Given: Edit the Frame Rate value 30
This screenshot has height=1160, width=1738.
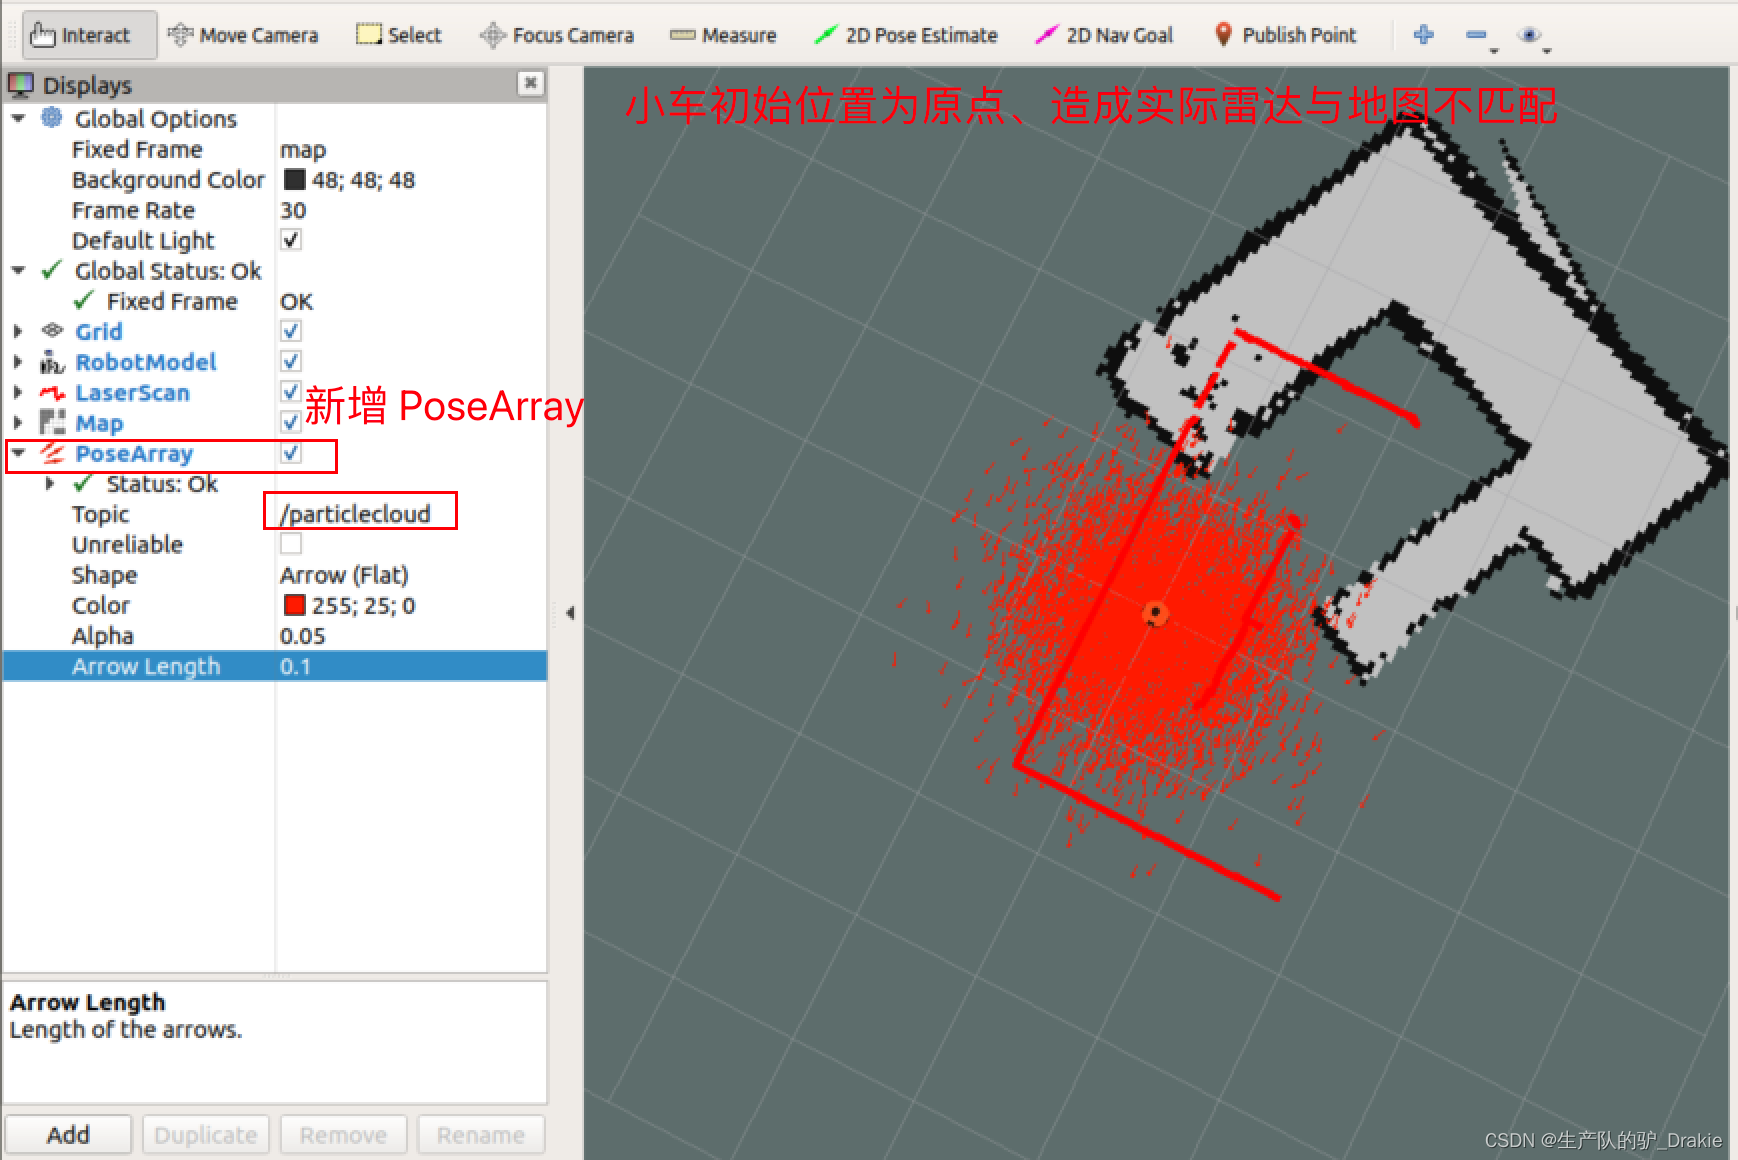Looking at the screenshot, I should coord(411,210).
